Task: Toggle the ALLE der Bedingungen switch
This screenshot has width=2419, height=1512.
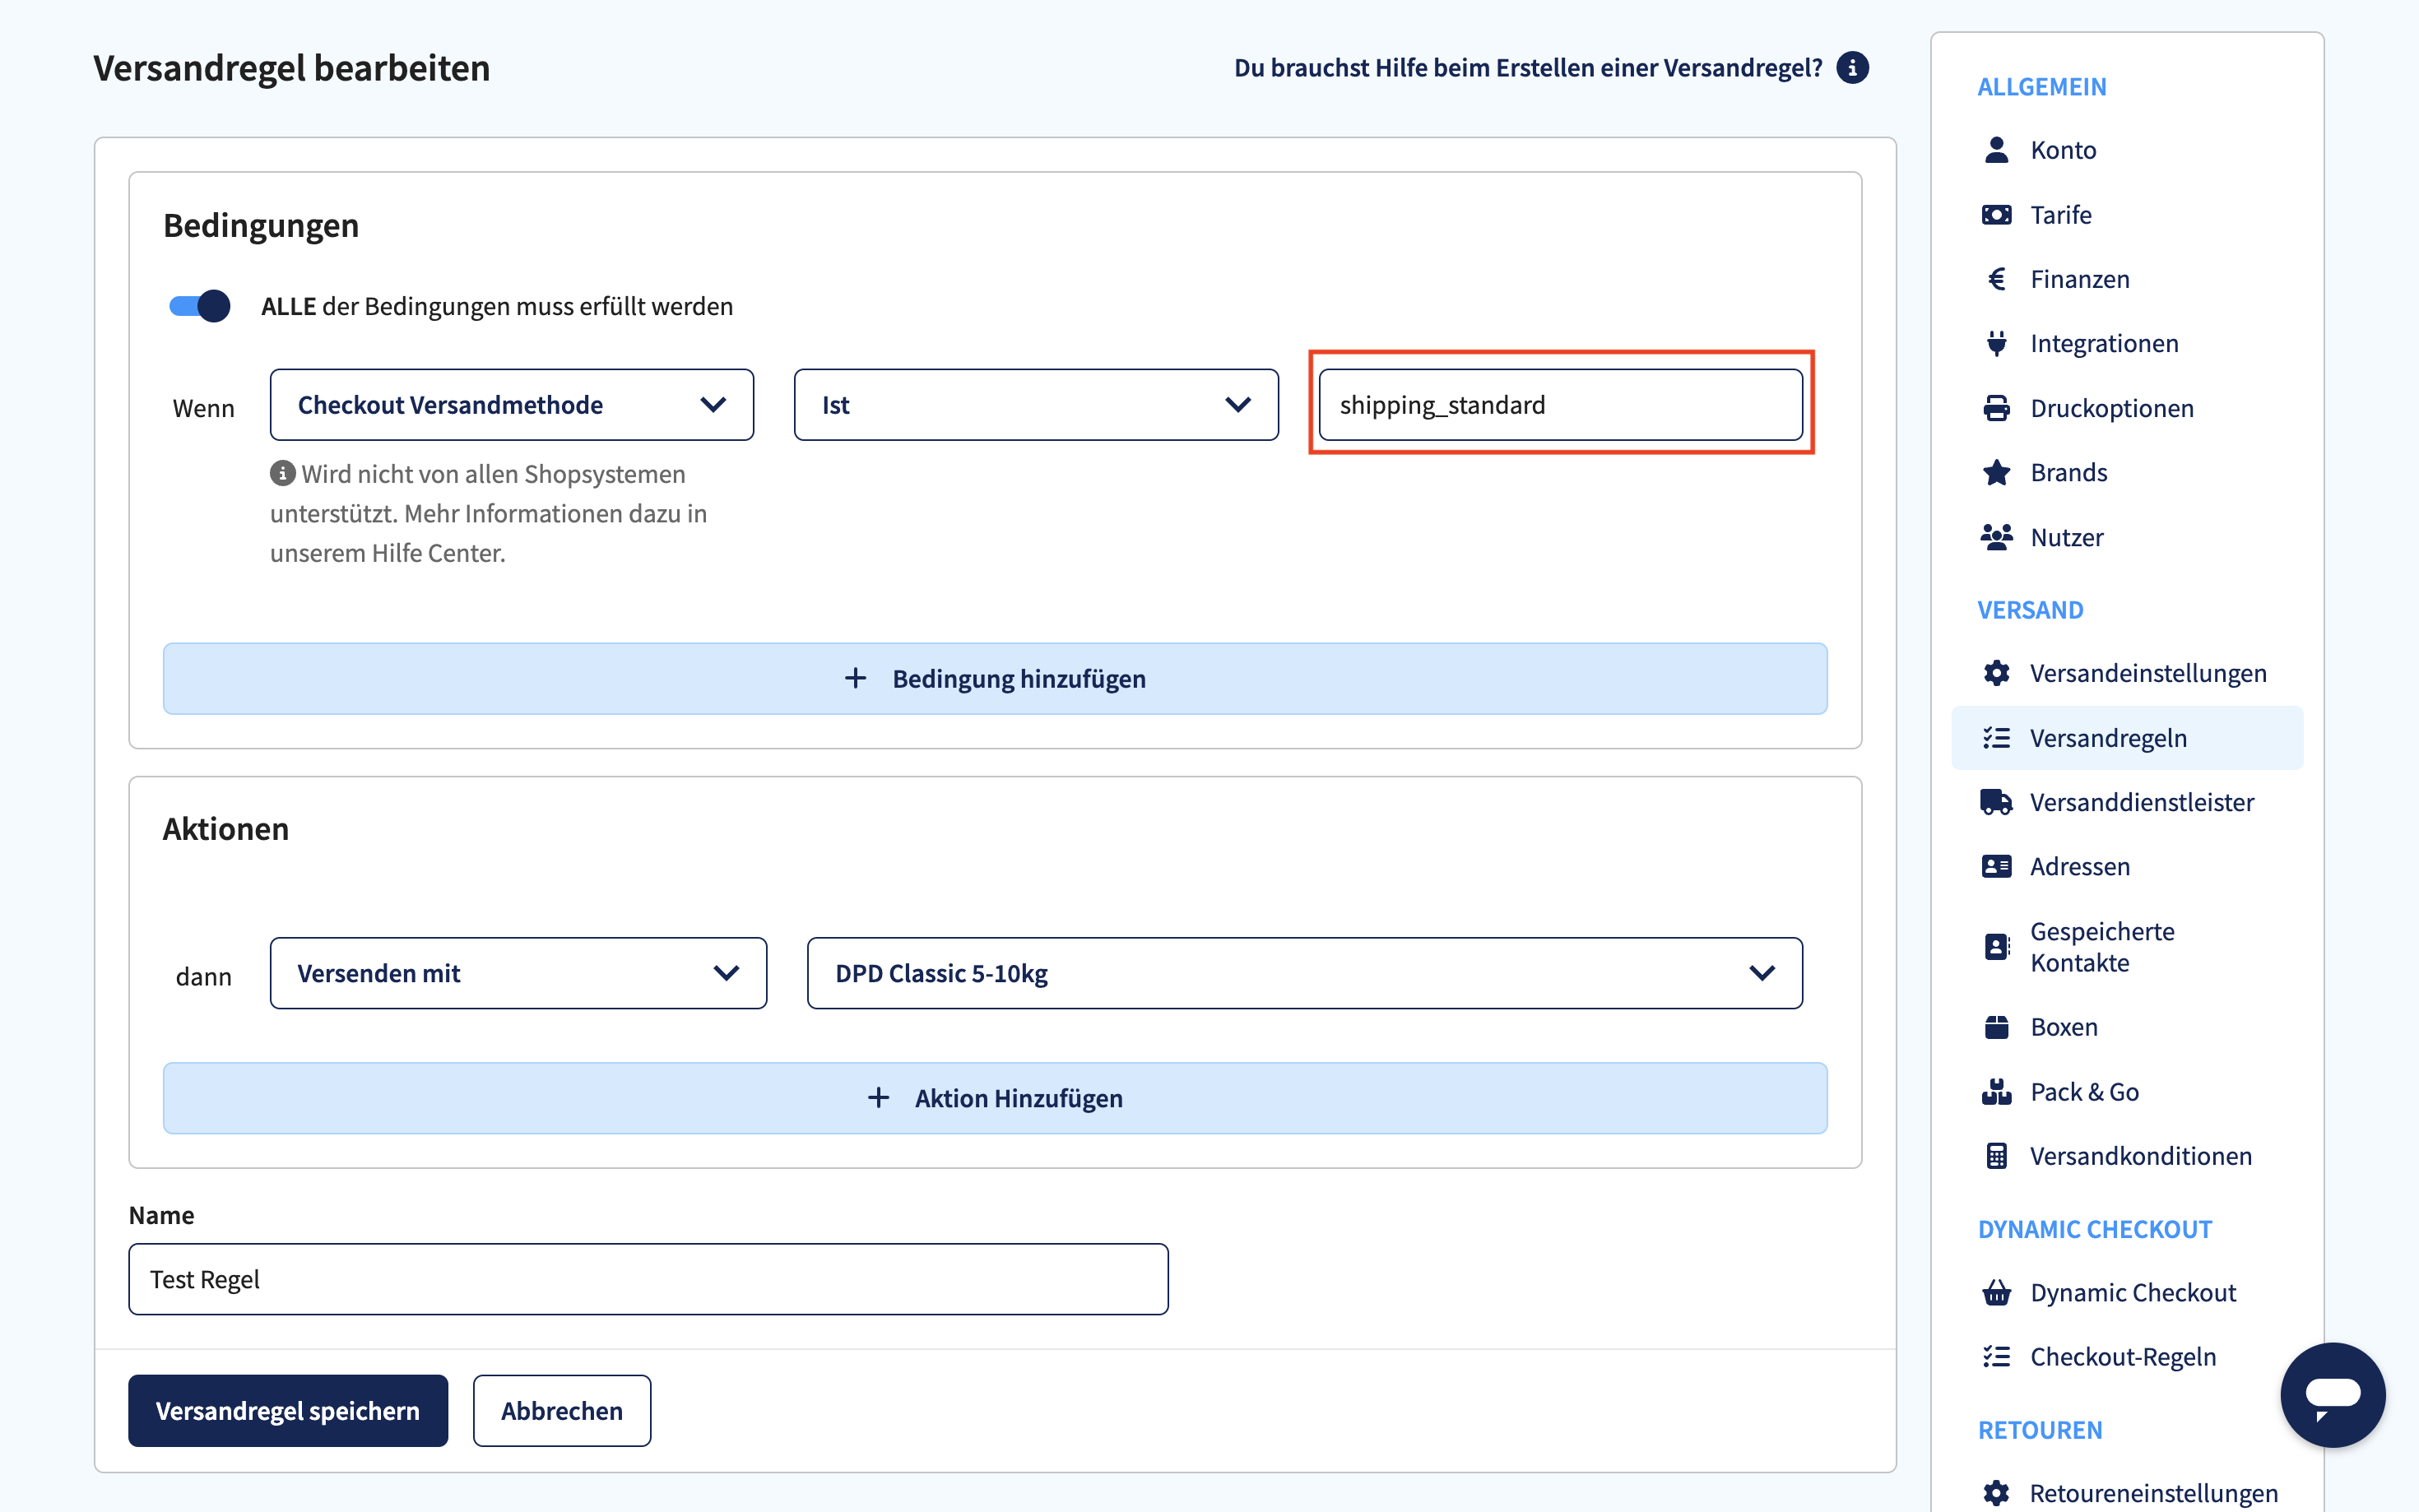Action: coord(199,306)
